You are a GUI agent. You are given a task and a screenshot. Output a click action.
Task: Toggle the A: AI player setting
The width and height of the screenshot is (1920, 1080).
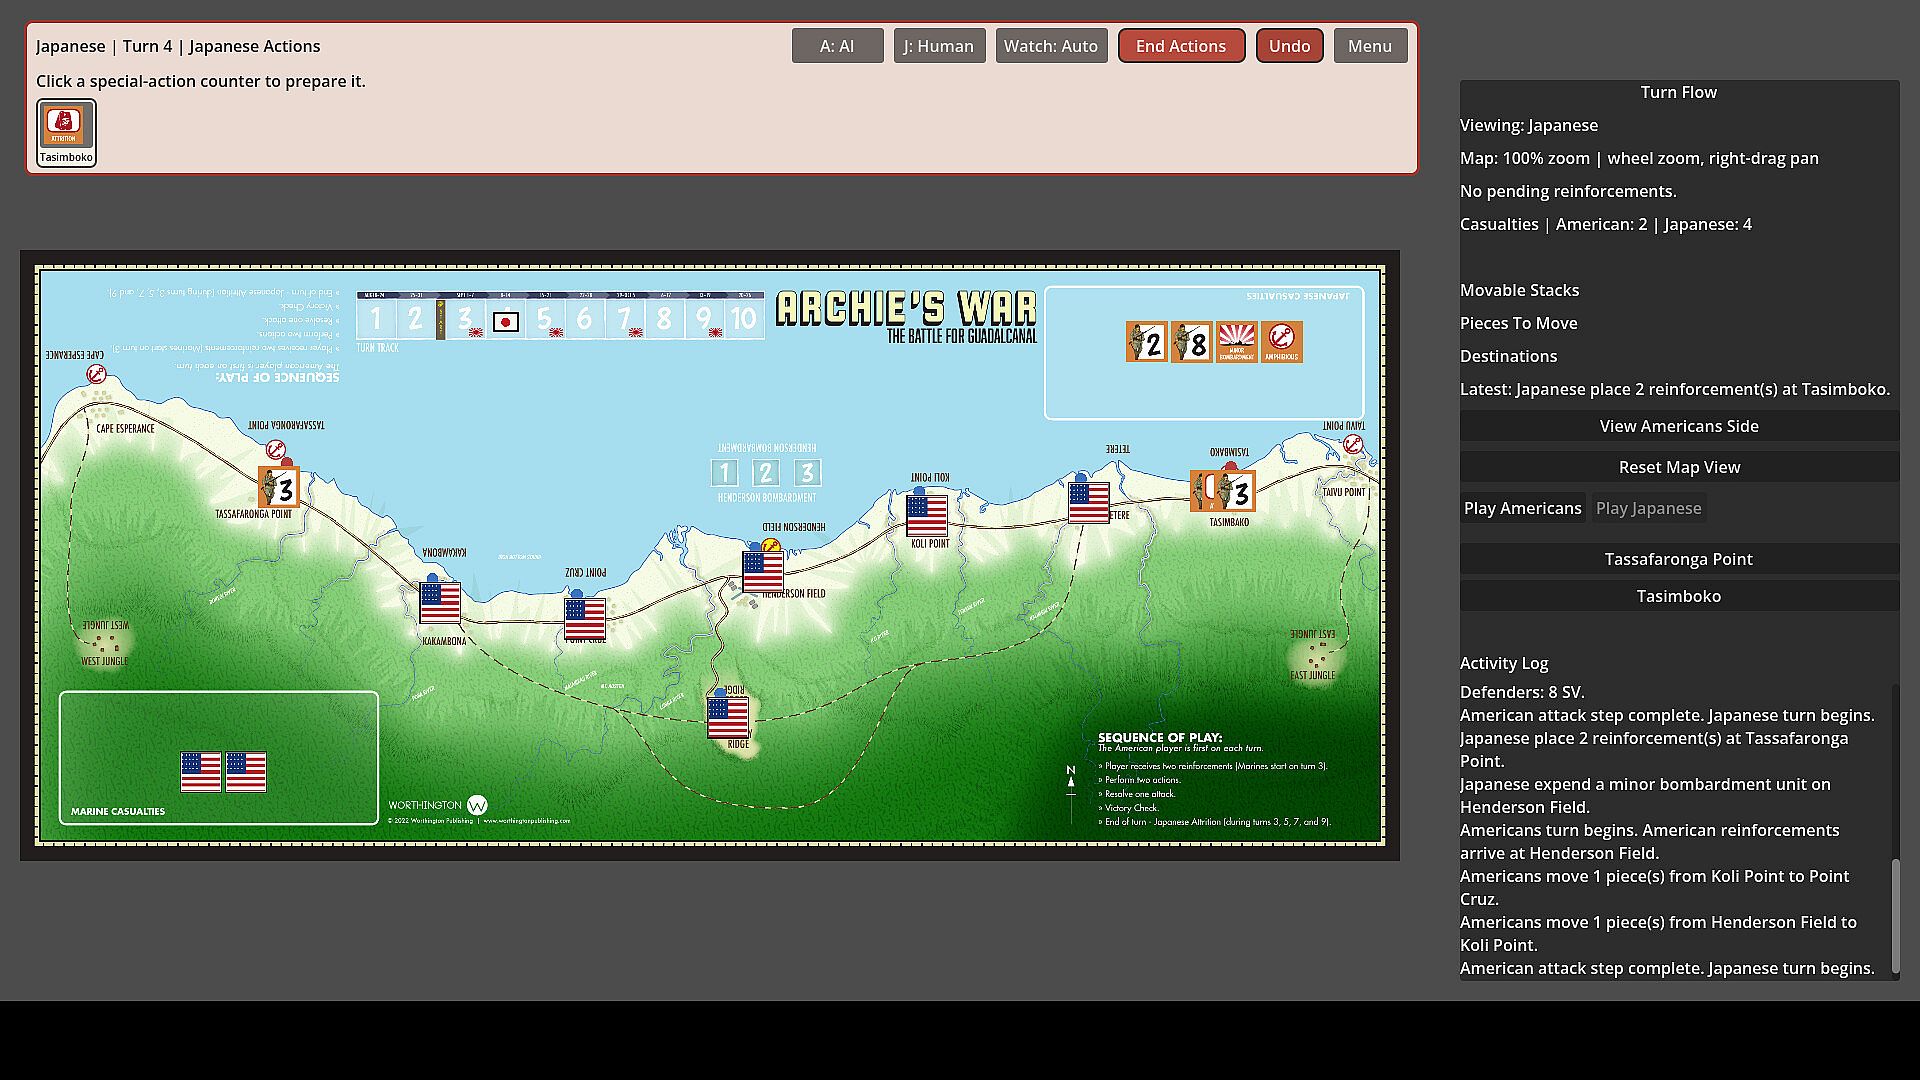click(837, 46)
